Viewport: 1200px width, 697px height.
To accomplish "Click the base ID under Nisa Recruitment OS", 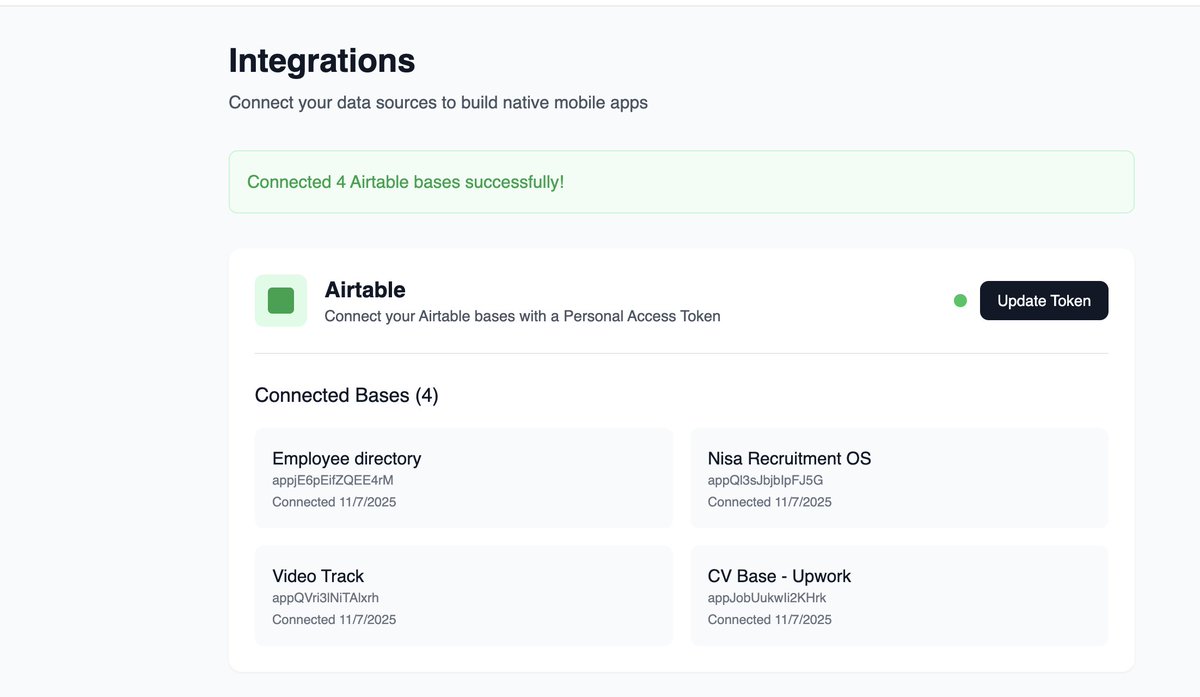I will point(765,480).
